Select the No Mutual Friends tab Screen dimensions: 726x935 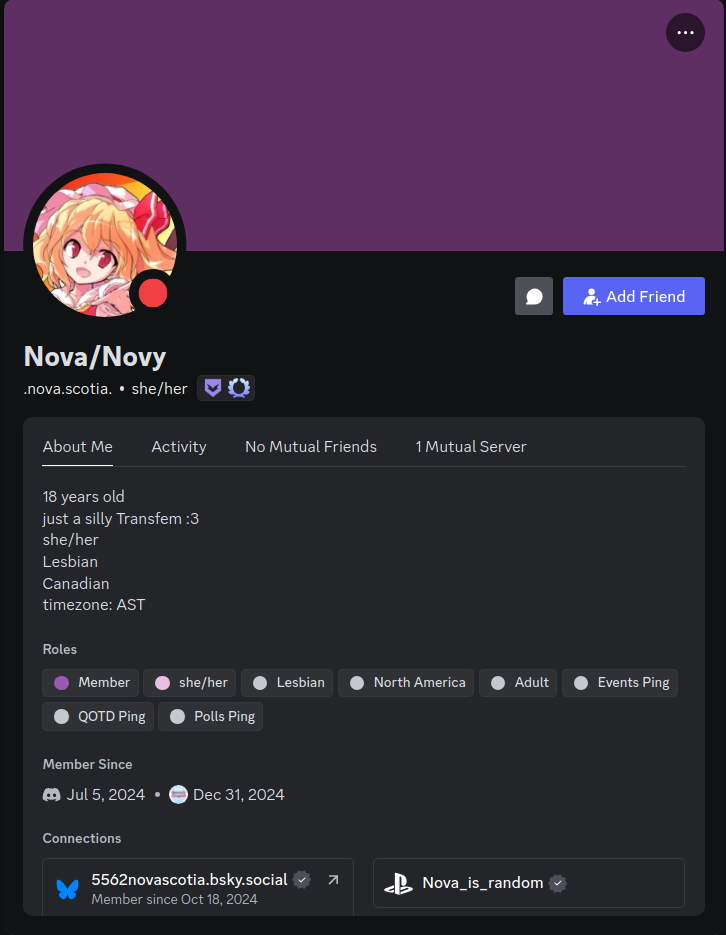tap(311, 447)
